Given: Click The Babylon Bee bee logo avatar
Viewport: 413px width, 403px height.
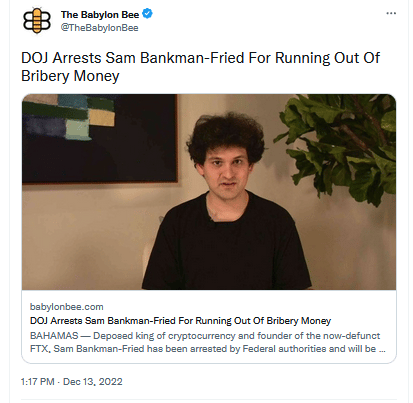Looking at the screenshot, I should click(x=37, y=21).
